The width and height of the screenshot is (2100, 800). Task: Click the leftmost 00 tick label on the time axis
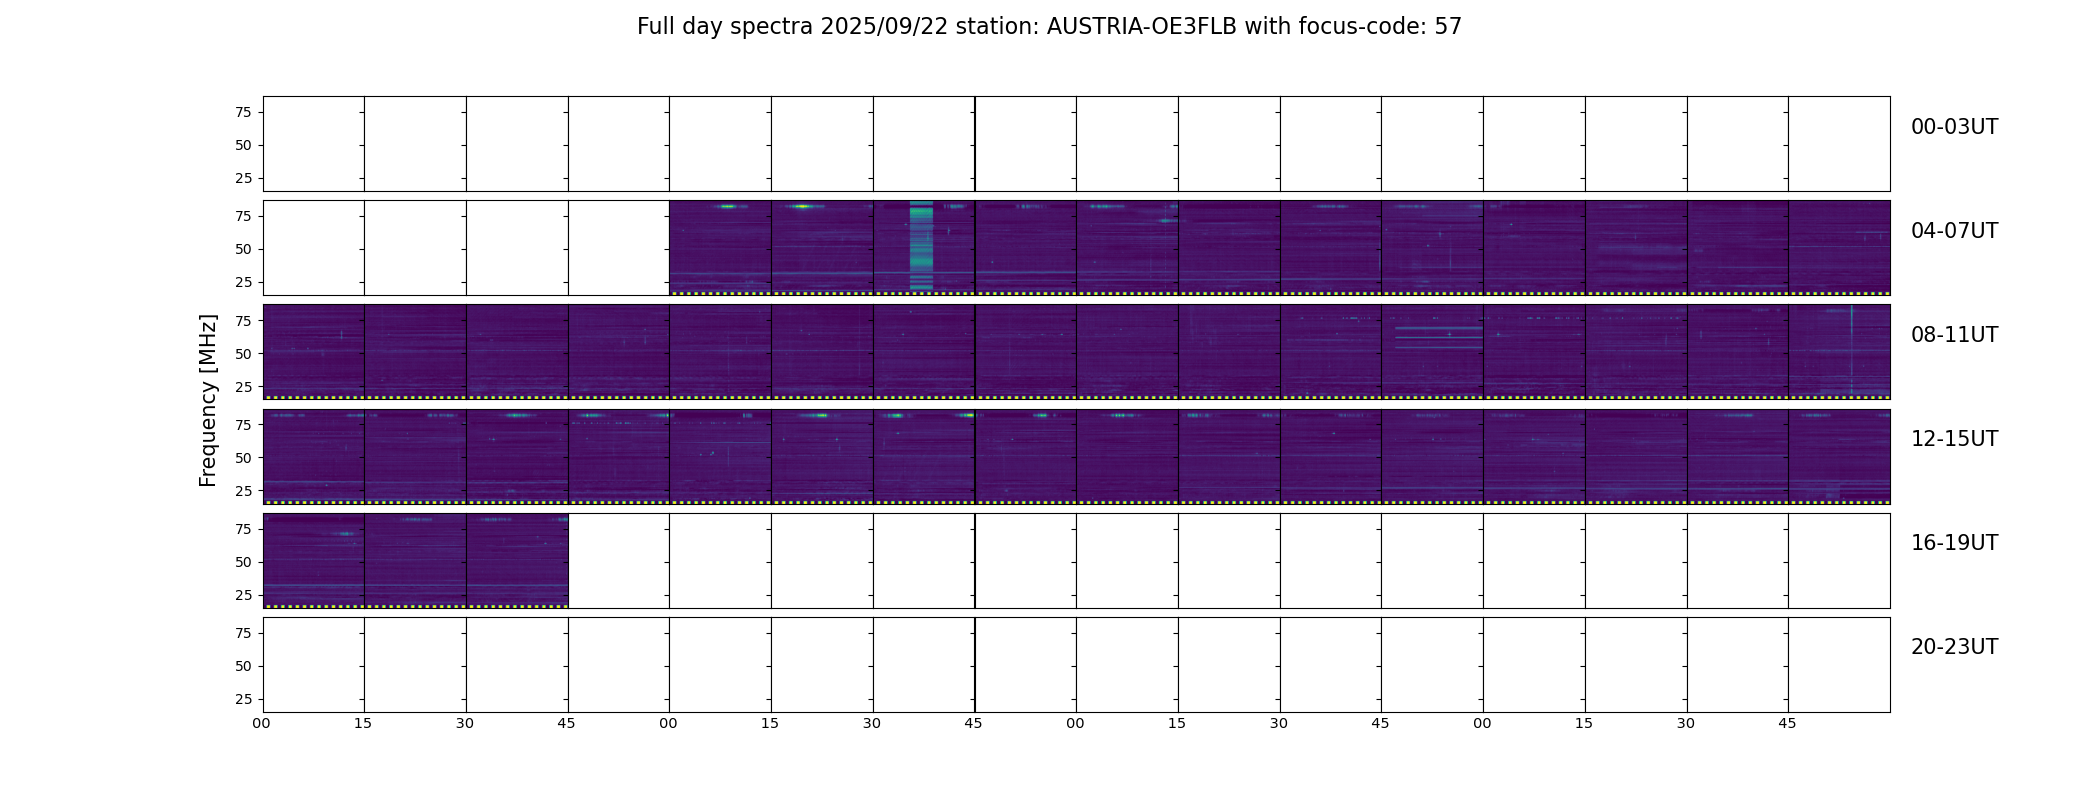tap(261, 723)
